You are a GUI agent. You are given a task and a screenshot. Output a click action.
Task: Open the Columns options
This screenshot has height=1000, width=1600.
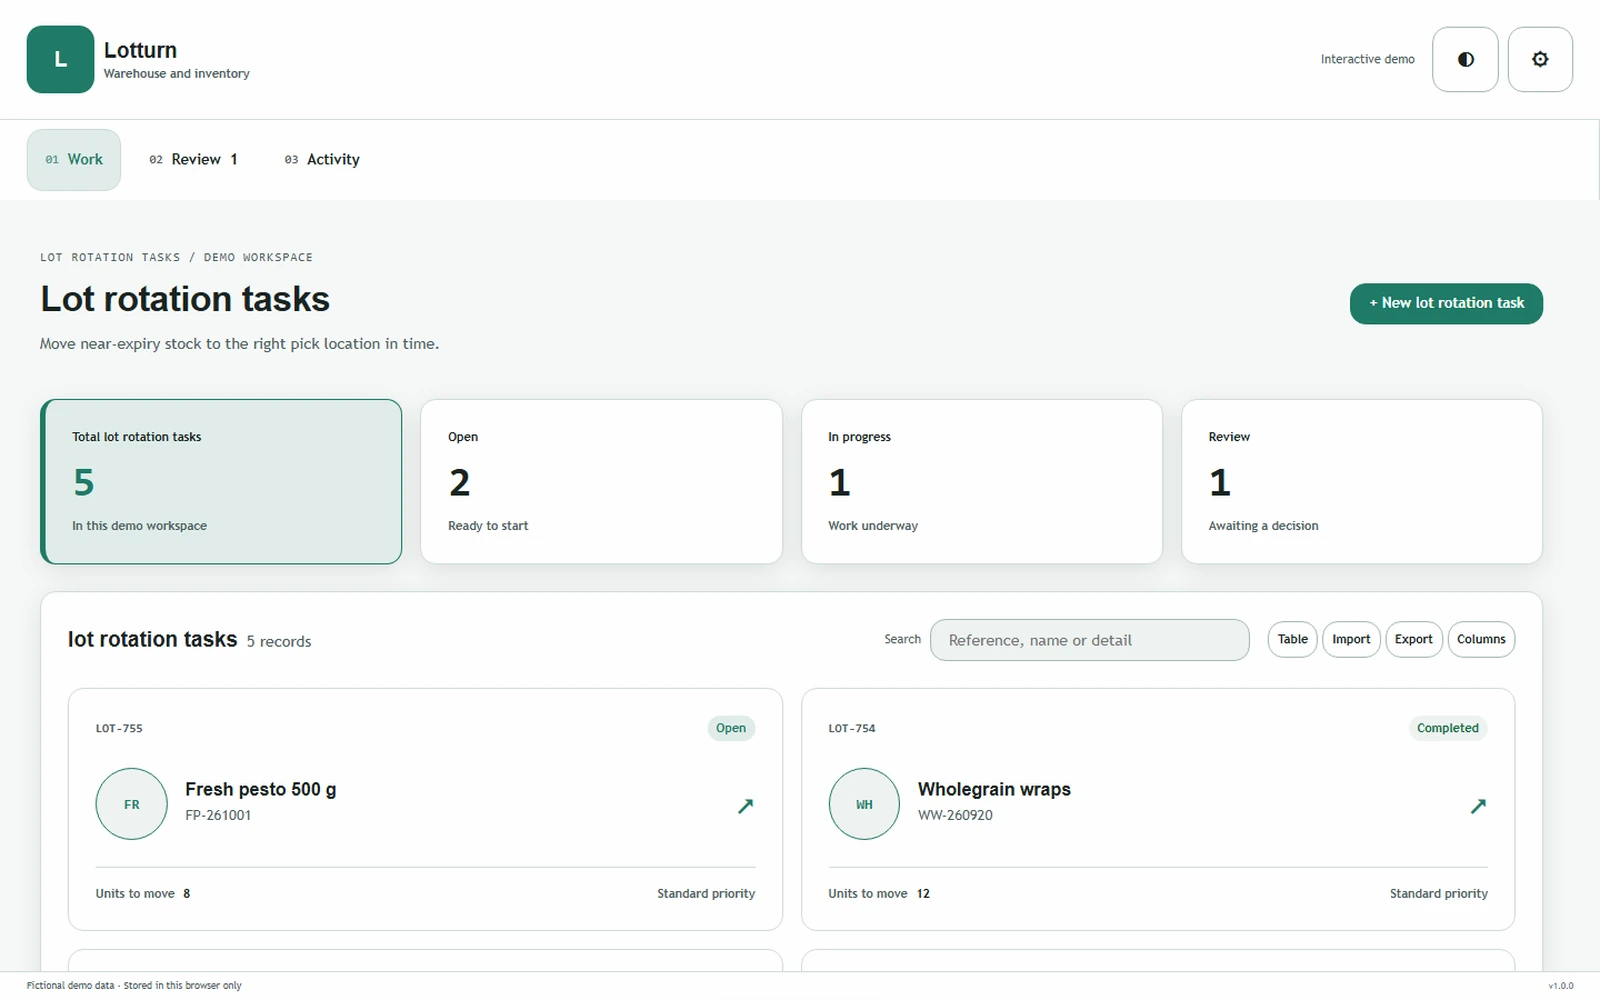point(1481,639)
